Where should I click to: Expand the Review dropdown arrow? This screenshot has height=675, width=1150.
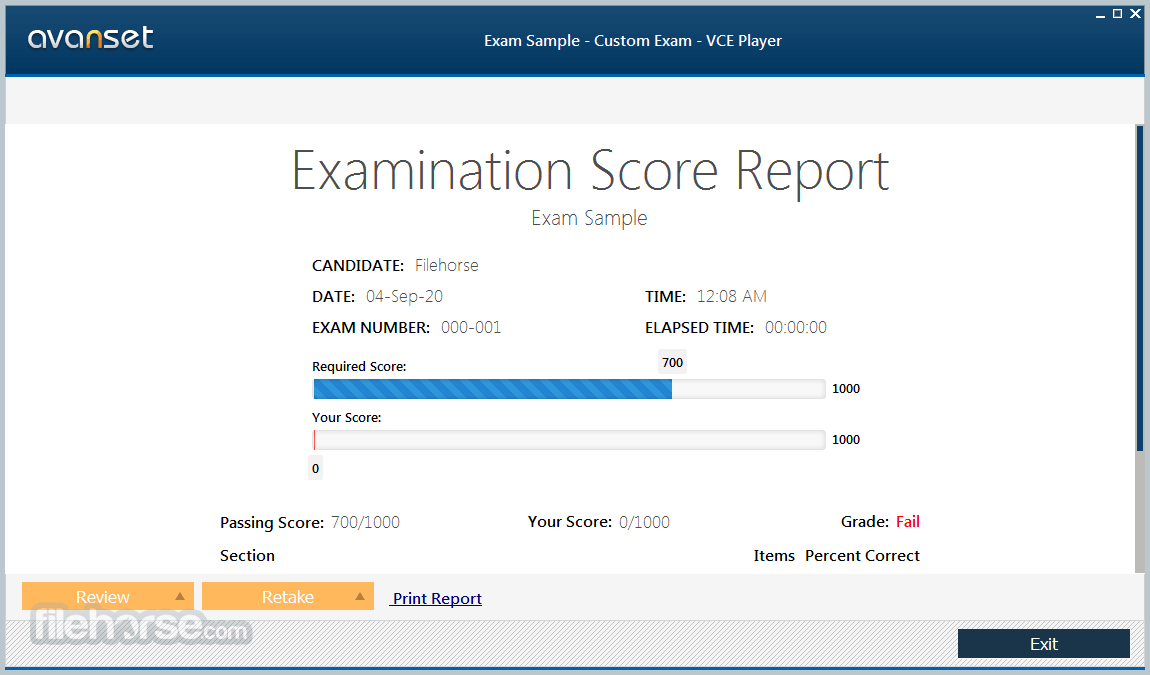coord(180,596)
